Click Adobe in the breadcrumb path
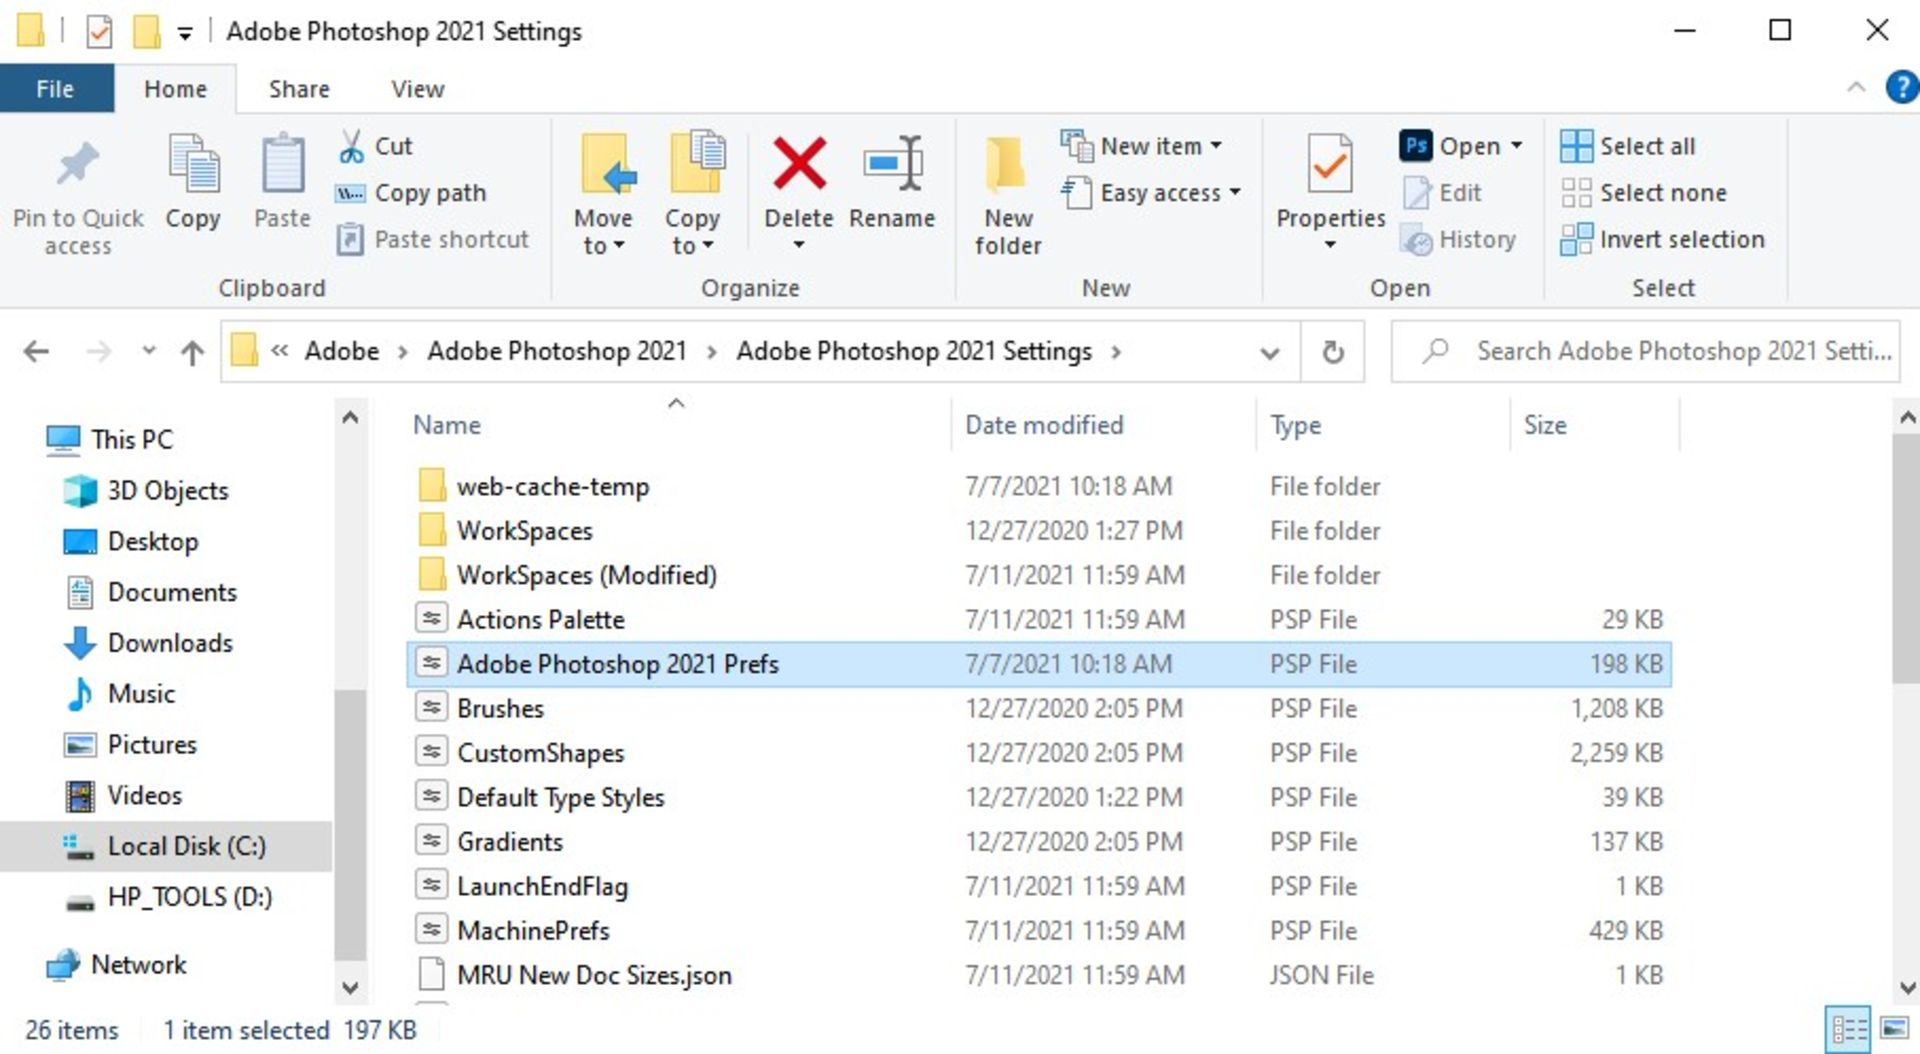The width and height of the screenshot is (1920, 1054). pos(342,352)
